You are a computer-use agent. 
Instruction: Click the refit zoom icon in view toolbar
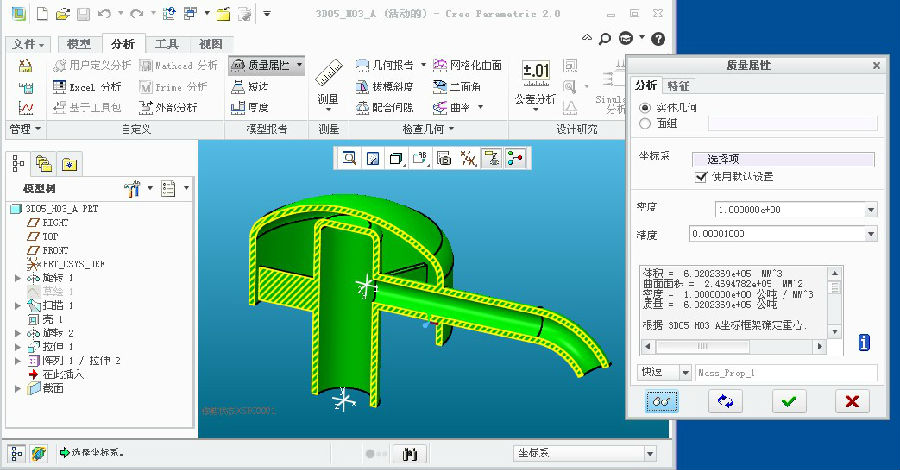(x=349, y=158)
